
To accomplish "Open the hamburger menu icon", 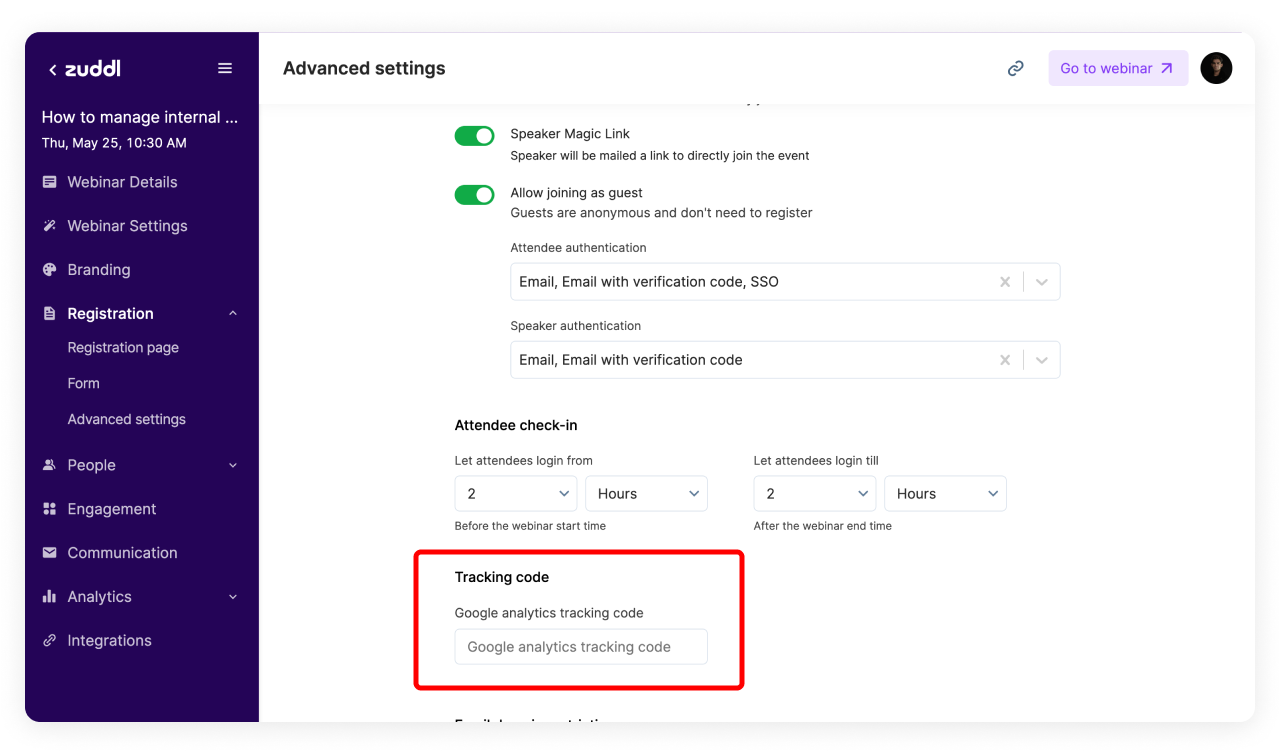I will tap(225, 68).
